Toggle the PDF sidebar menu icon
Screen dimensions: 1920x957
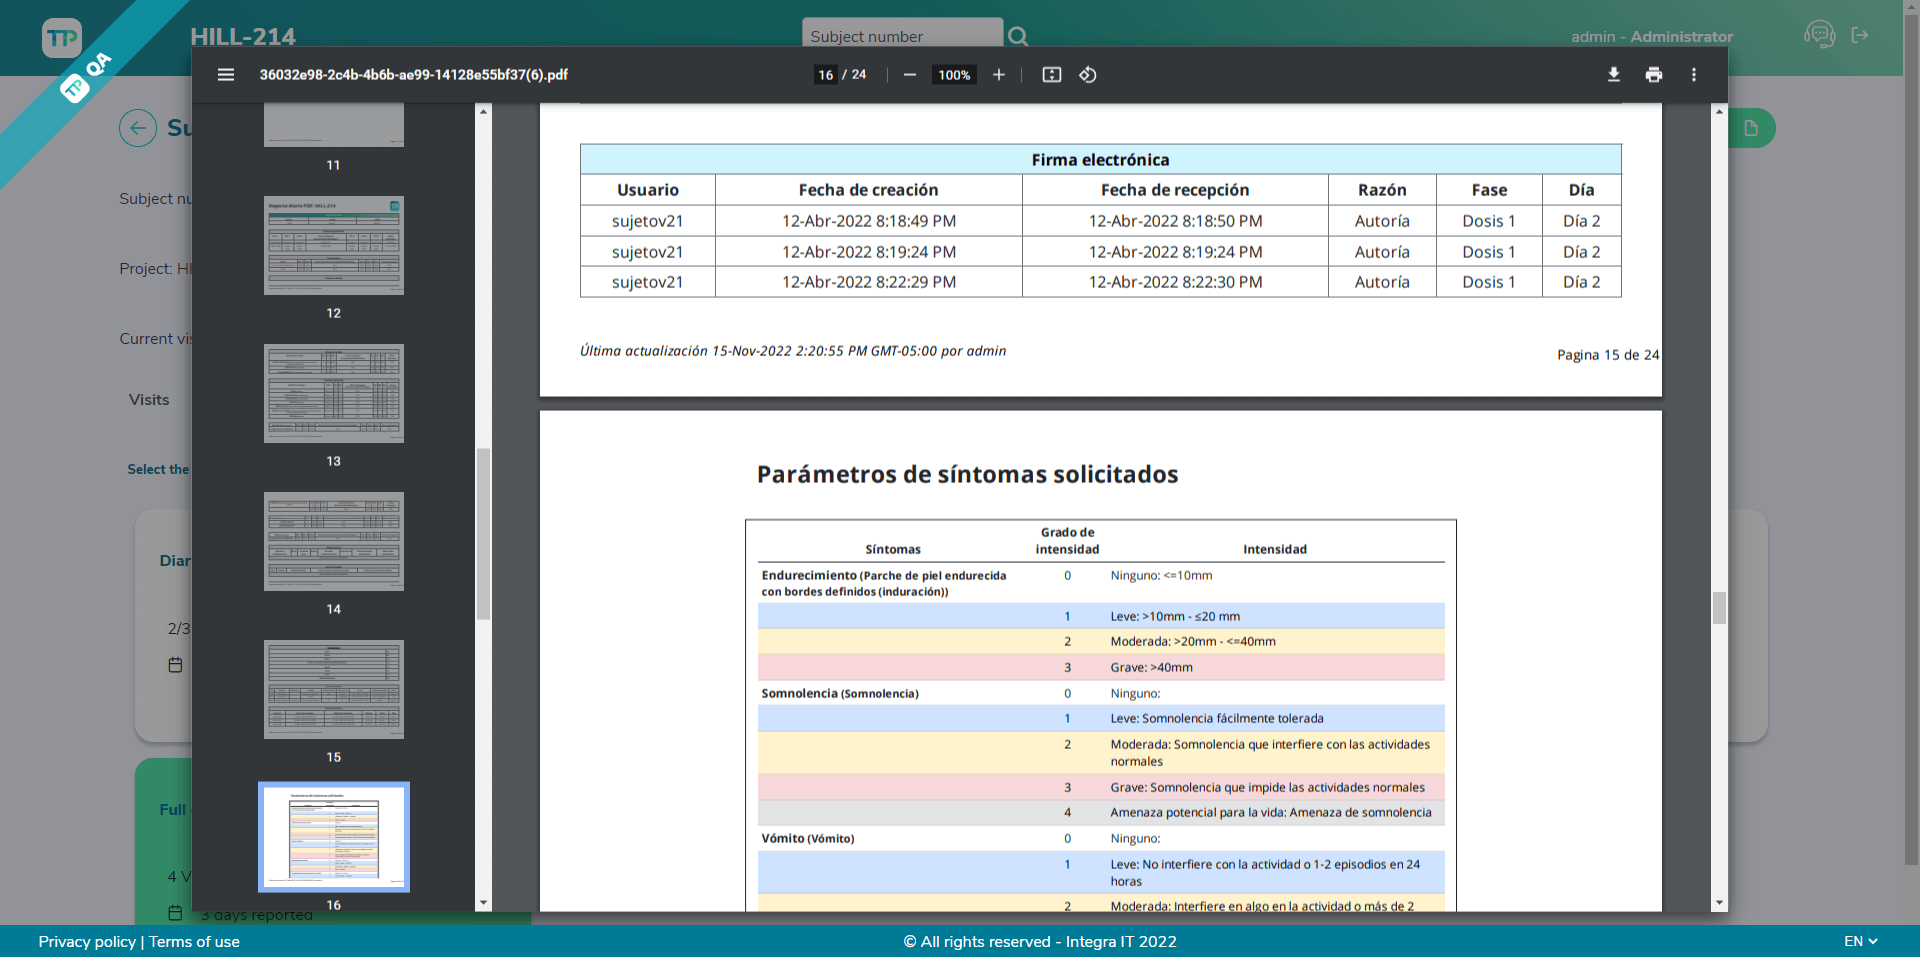point(226,75)
